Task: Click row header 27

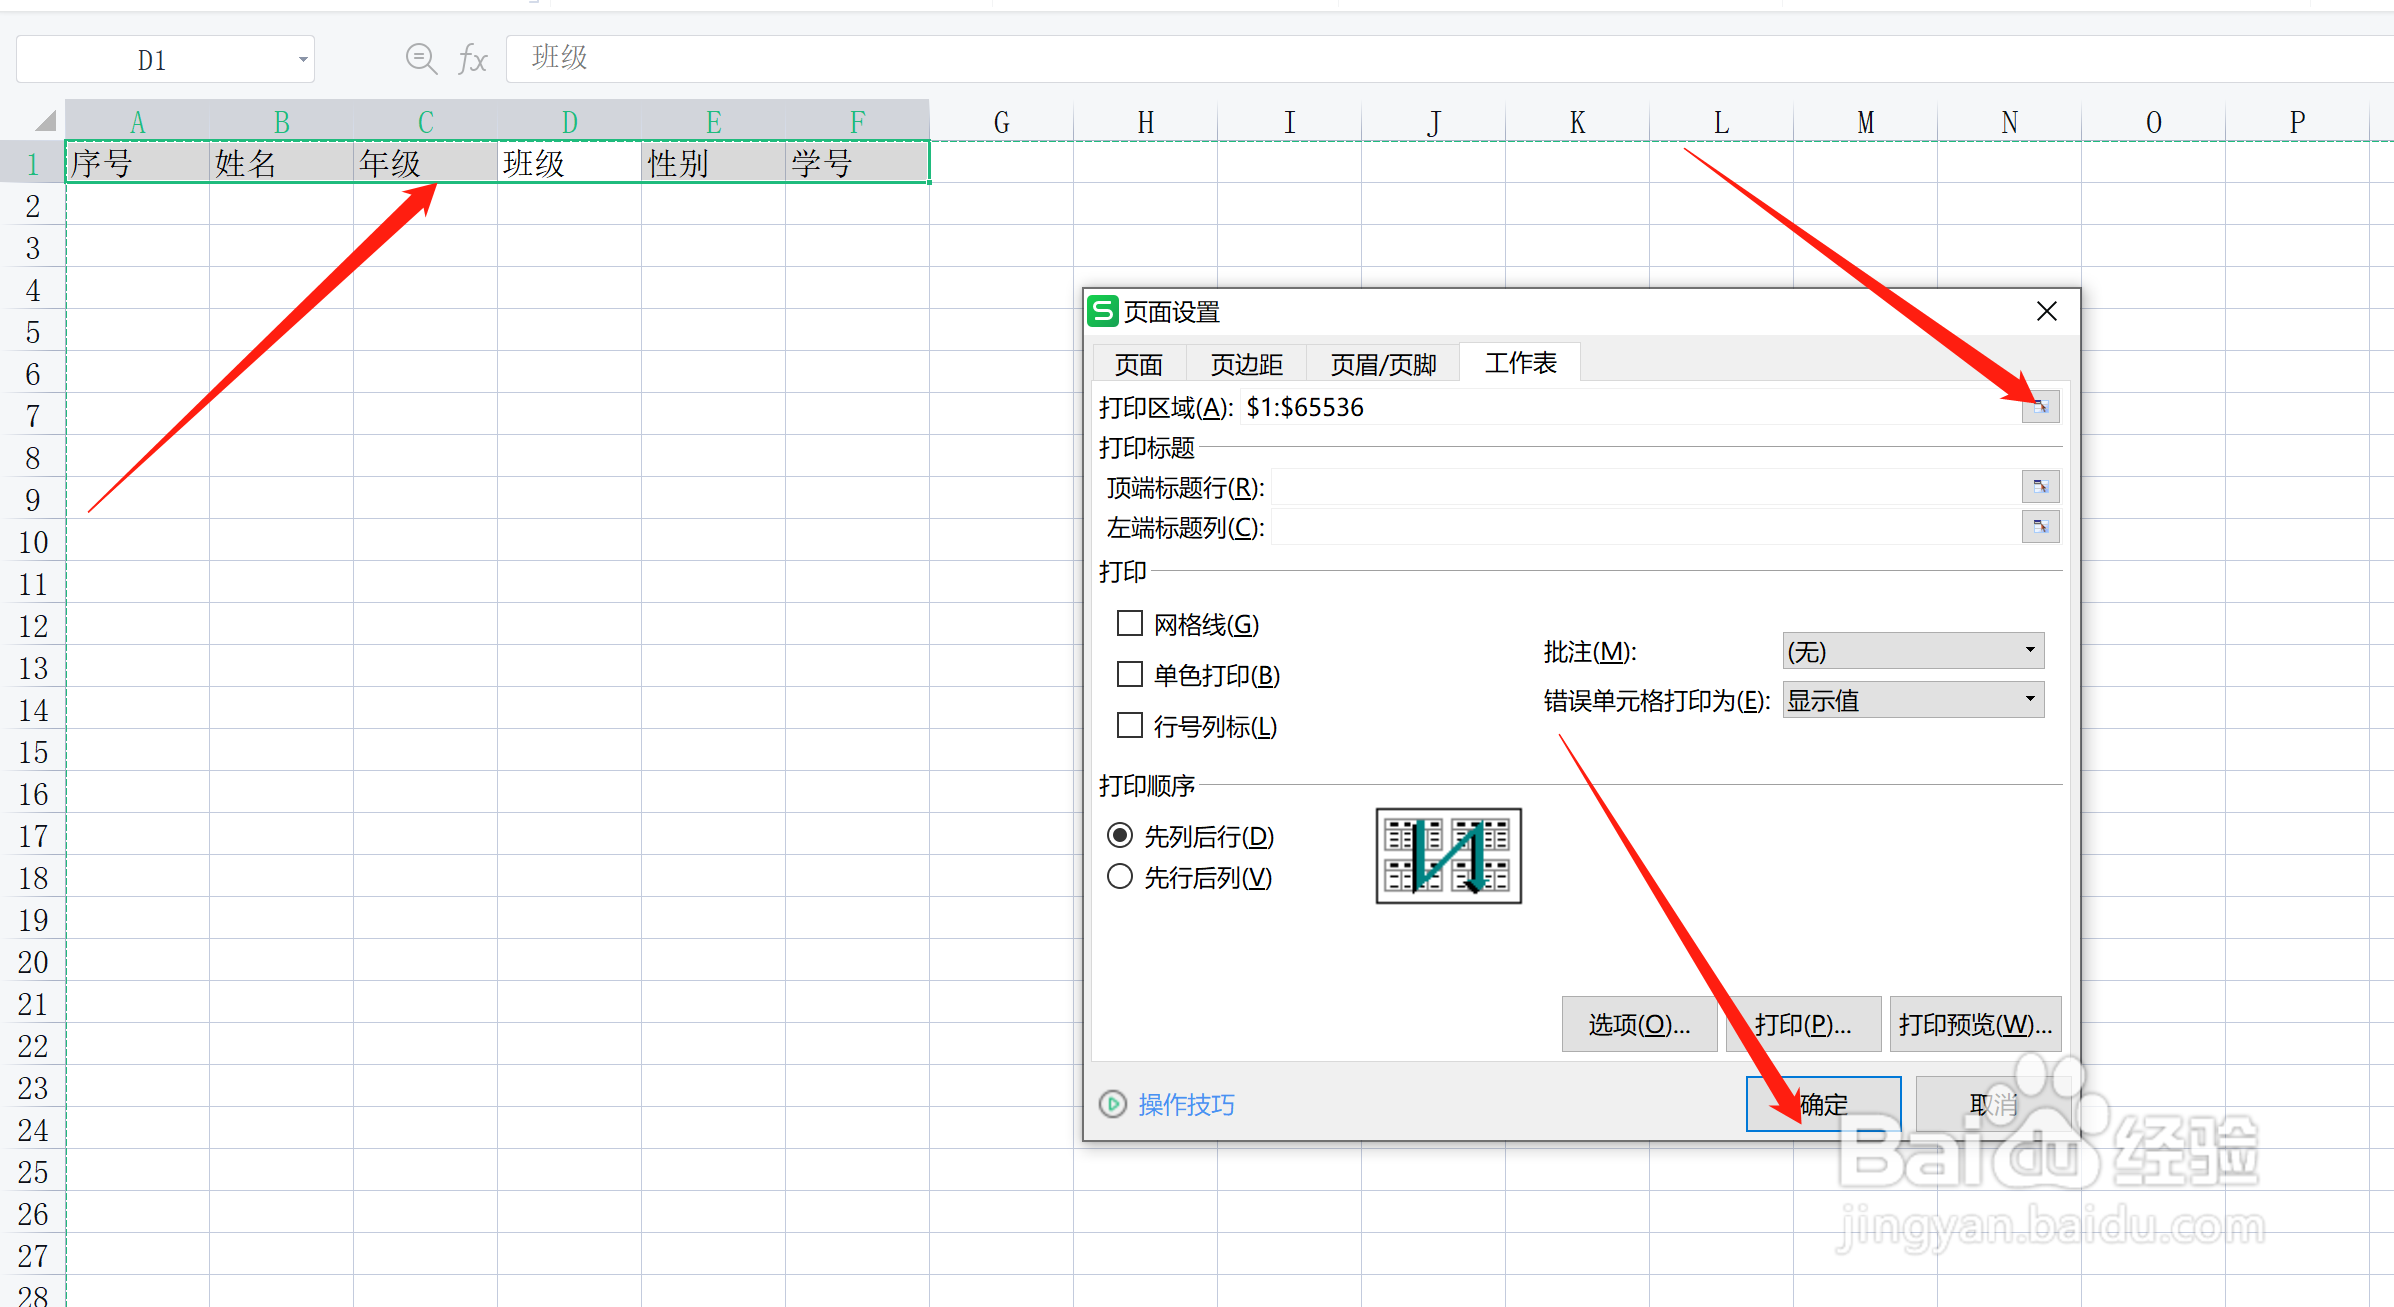Action: click(33, 1255)
